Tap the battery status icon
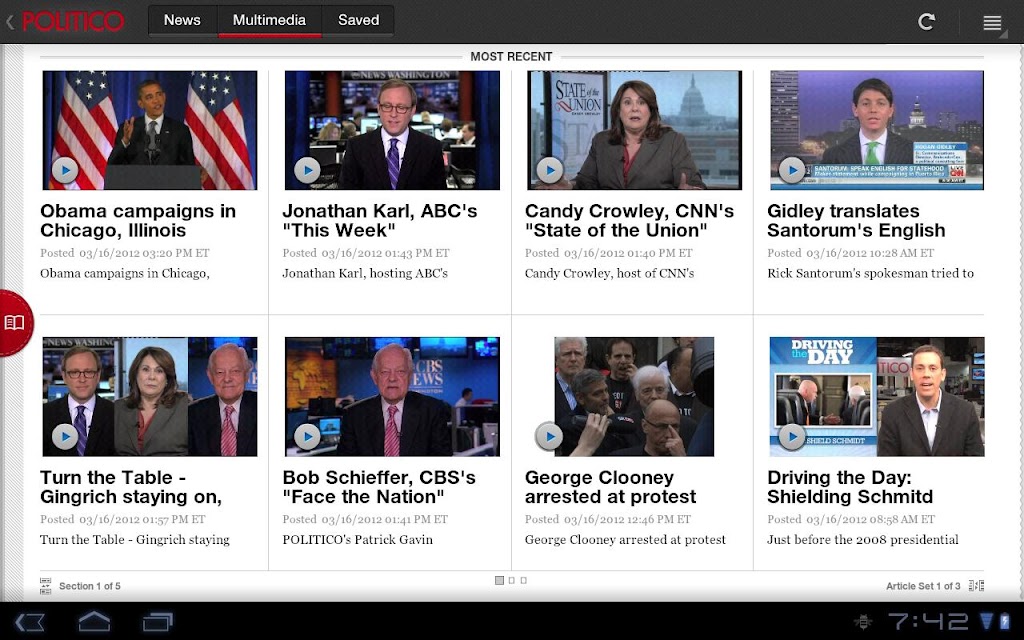The image size is (1024, 640). click(1004, 621)
